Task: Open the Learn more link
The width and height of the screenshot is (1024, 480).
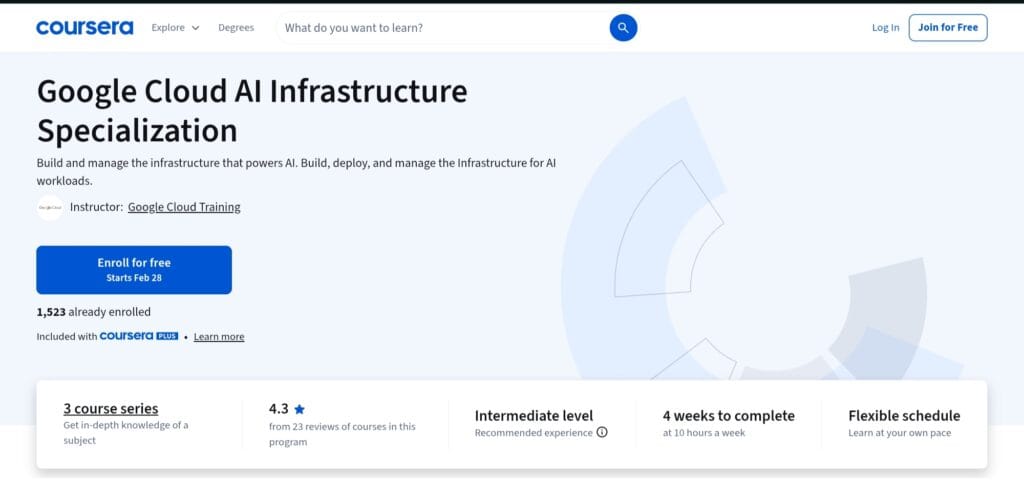Action: coord(219,337)
